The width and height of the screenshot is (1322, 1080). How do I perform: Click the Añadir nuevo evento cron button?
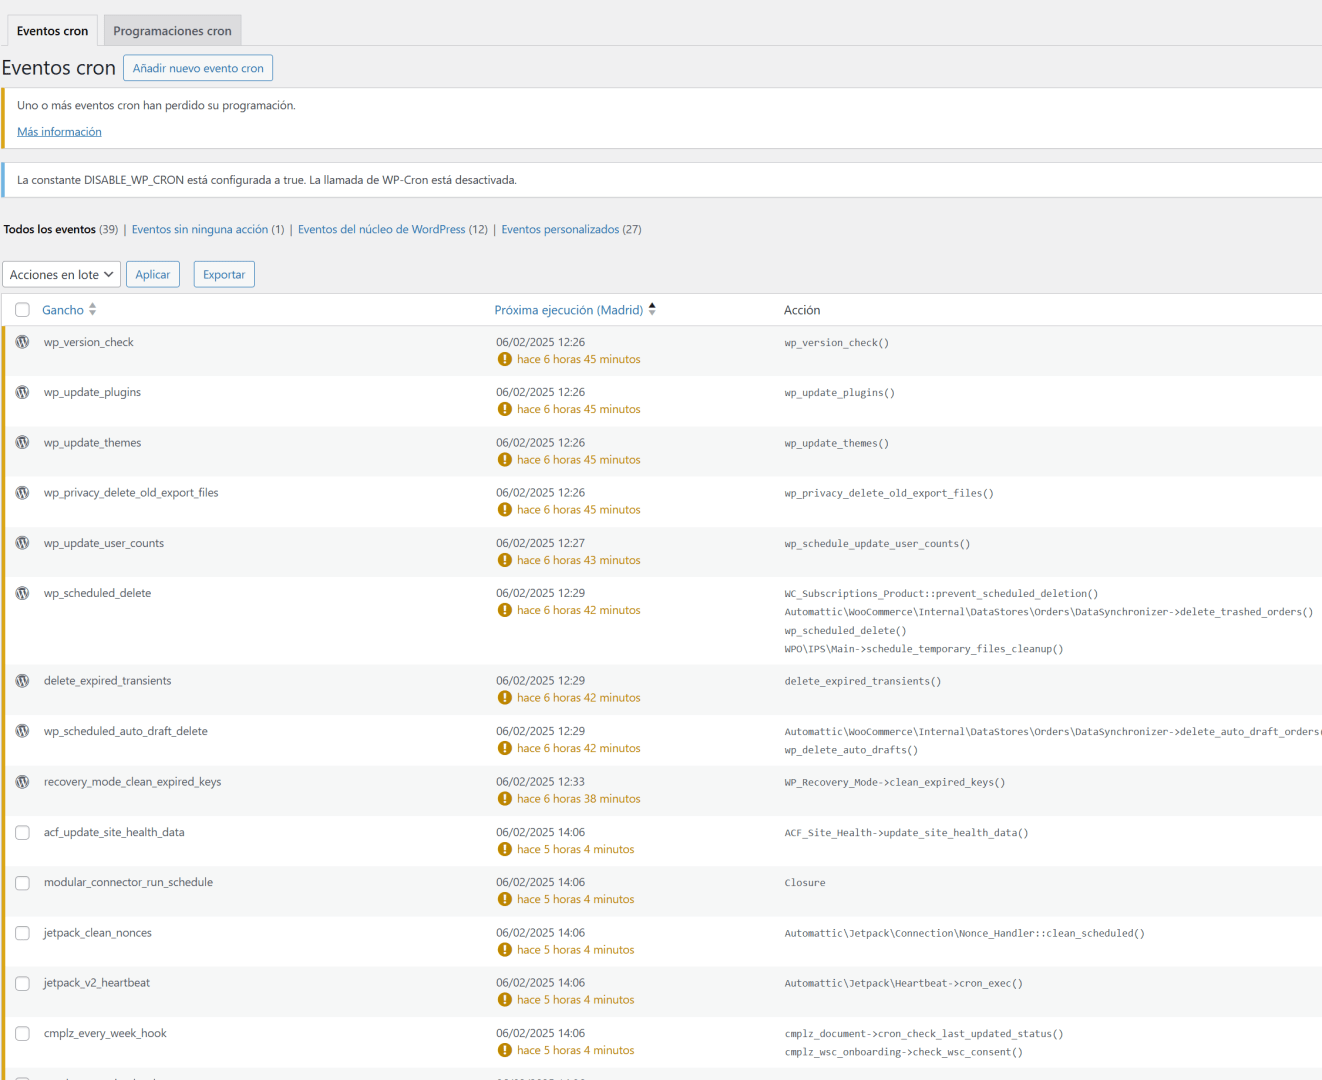[198, 68]
